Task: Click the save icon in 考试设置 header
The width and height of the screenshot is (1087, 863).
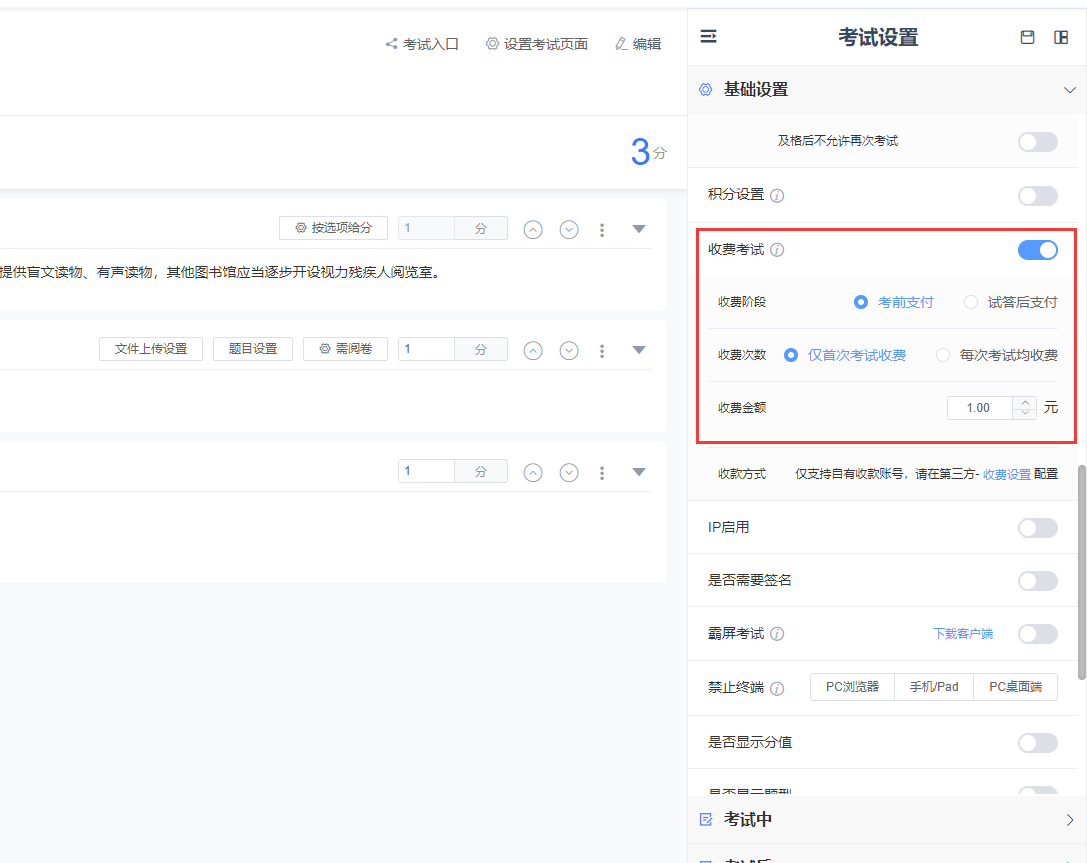Action: 1027,37
